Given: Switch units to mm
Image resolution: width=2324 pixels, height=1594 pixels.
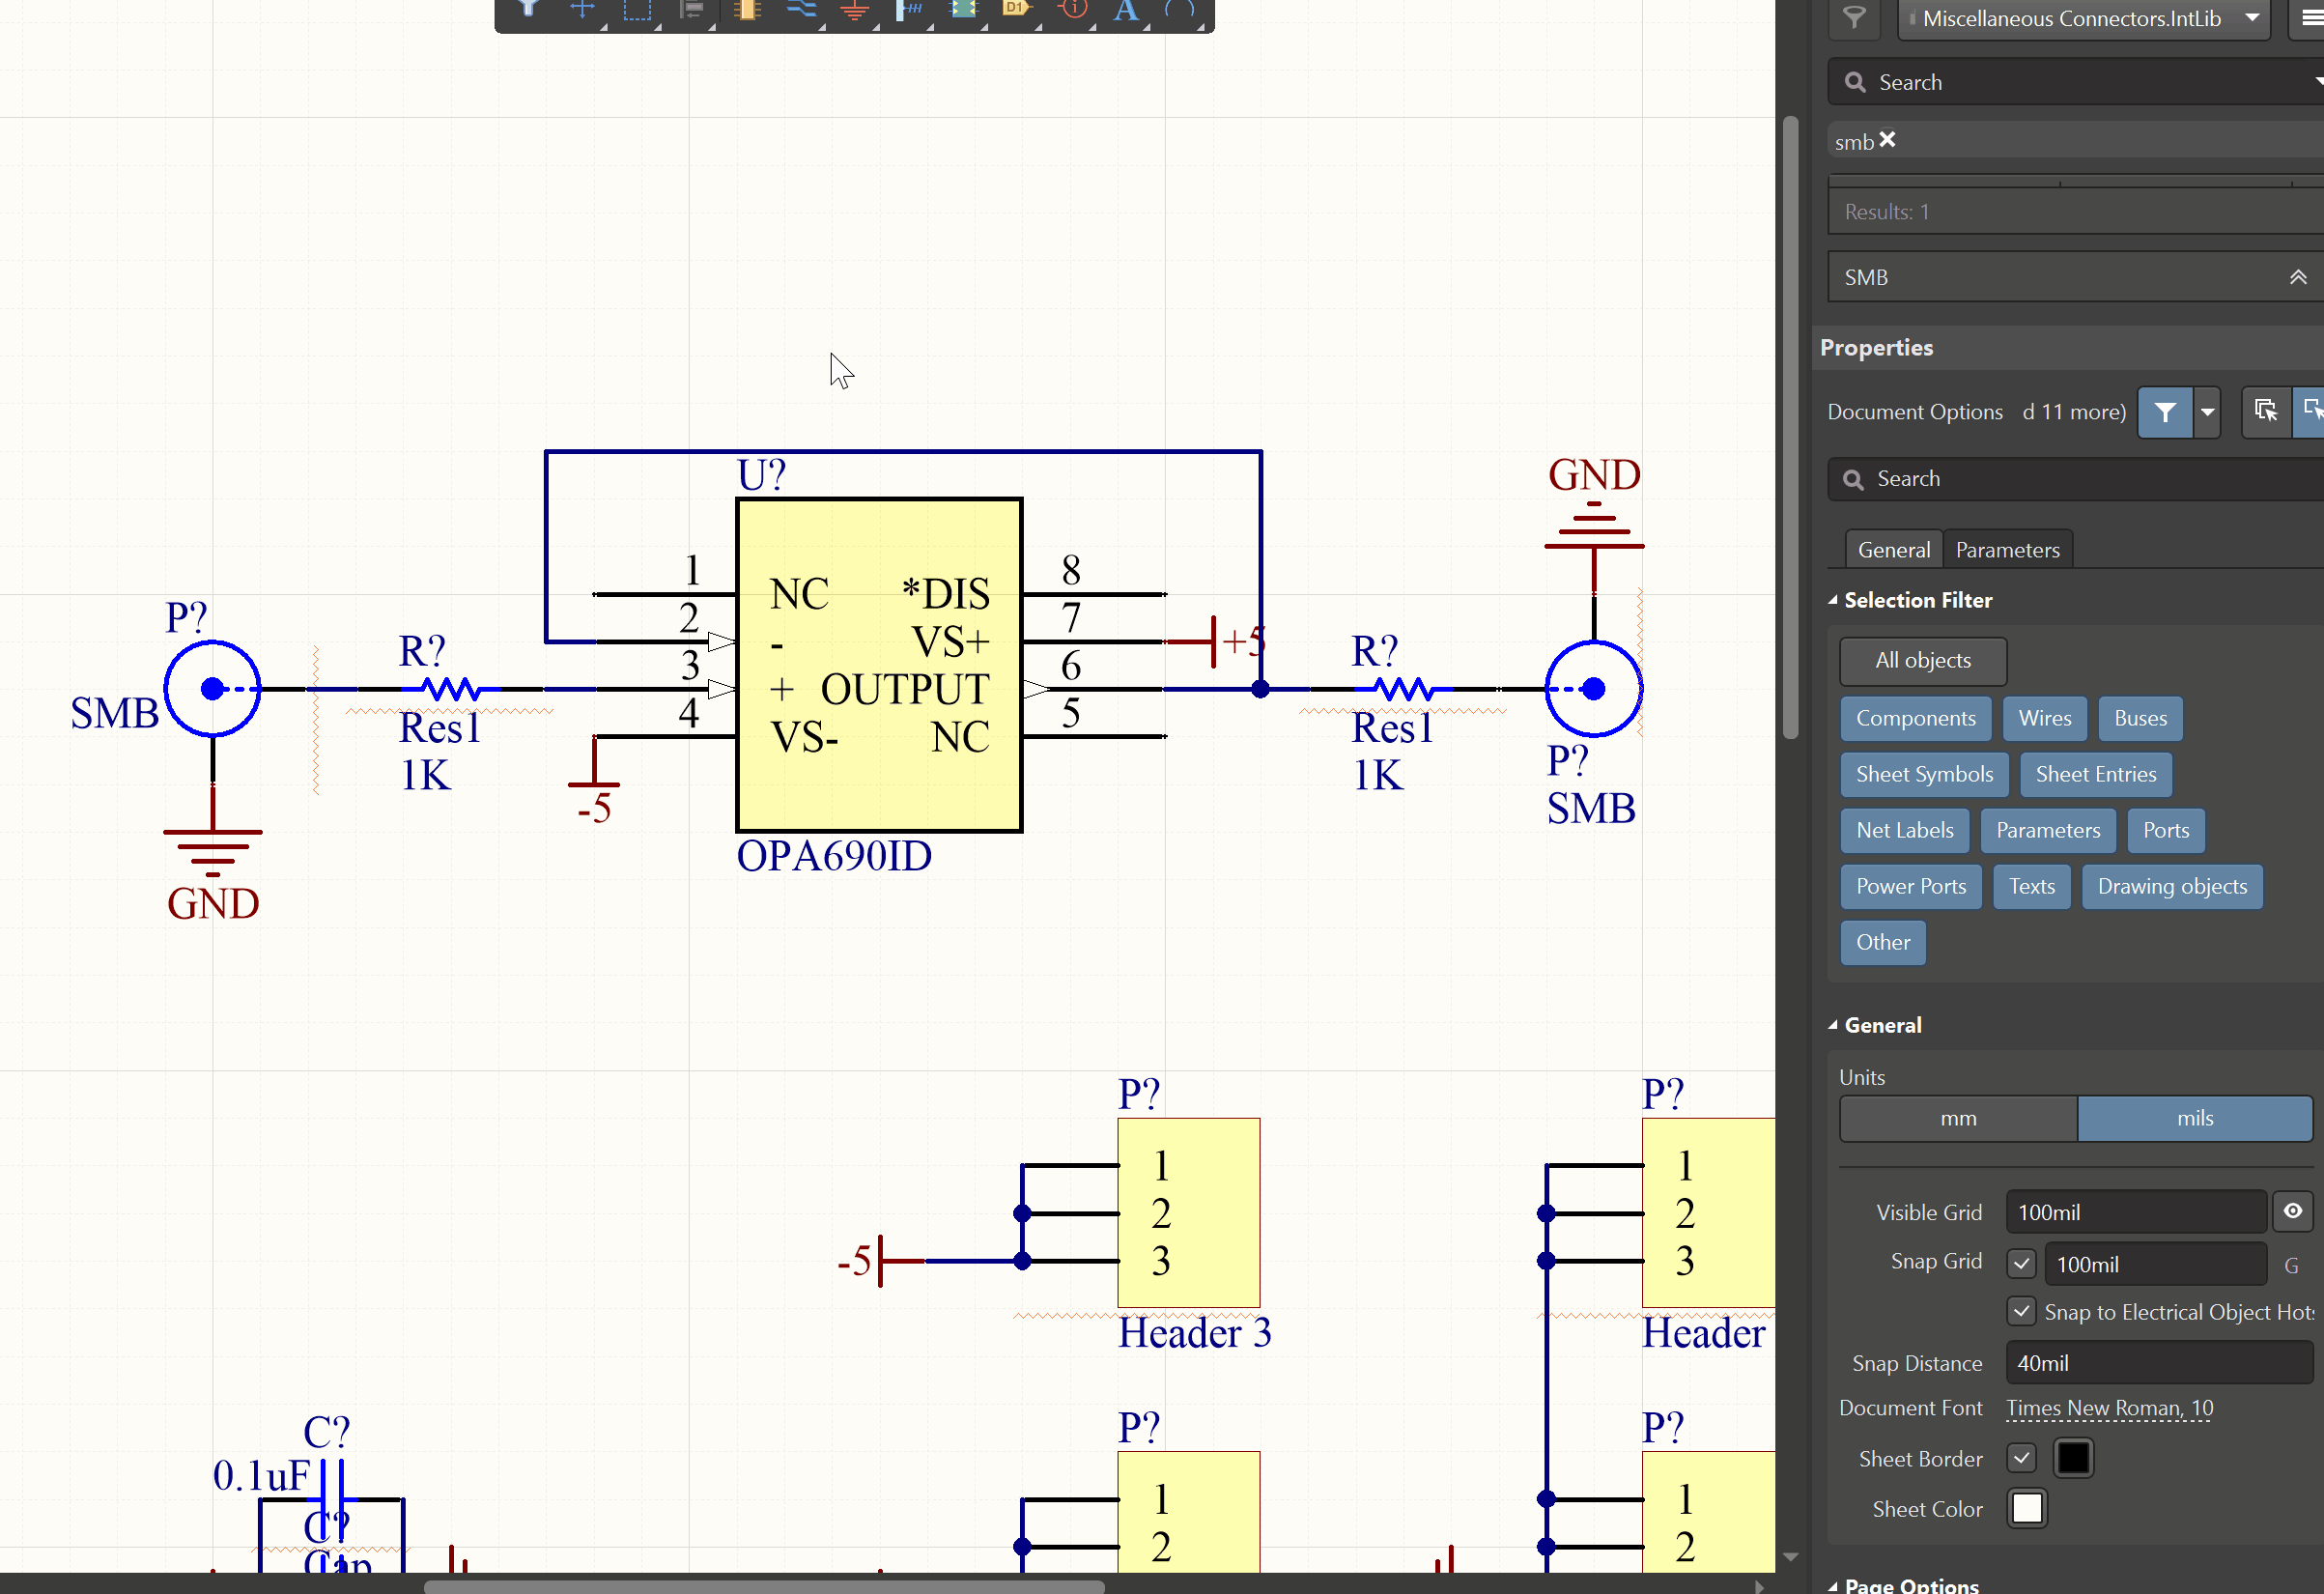Looking at the screenshot, I should pyautogui.click(x=1957, y=1118).
